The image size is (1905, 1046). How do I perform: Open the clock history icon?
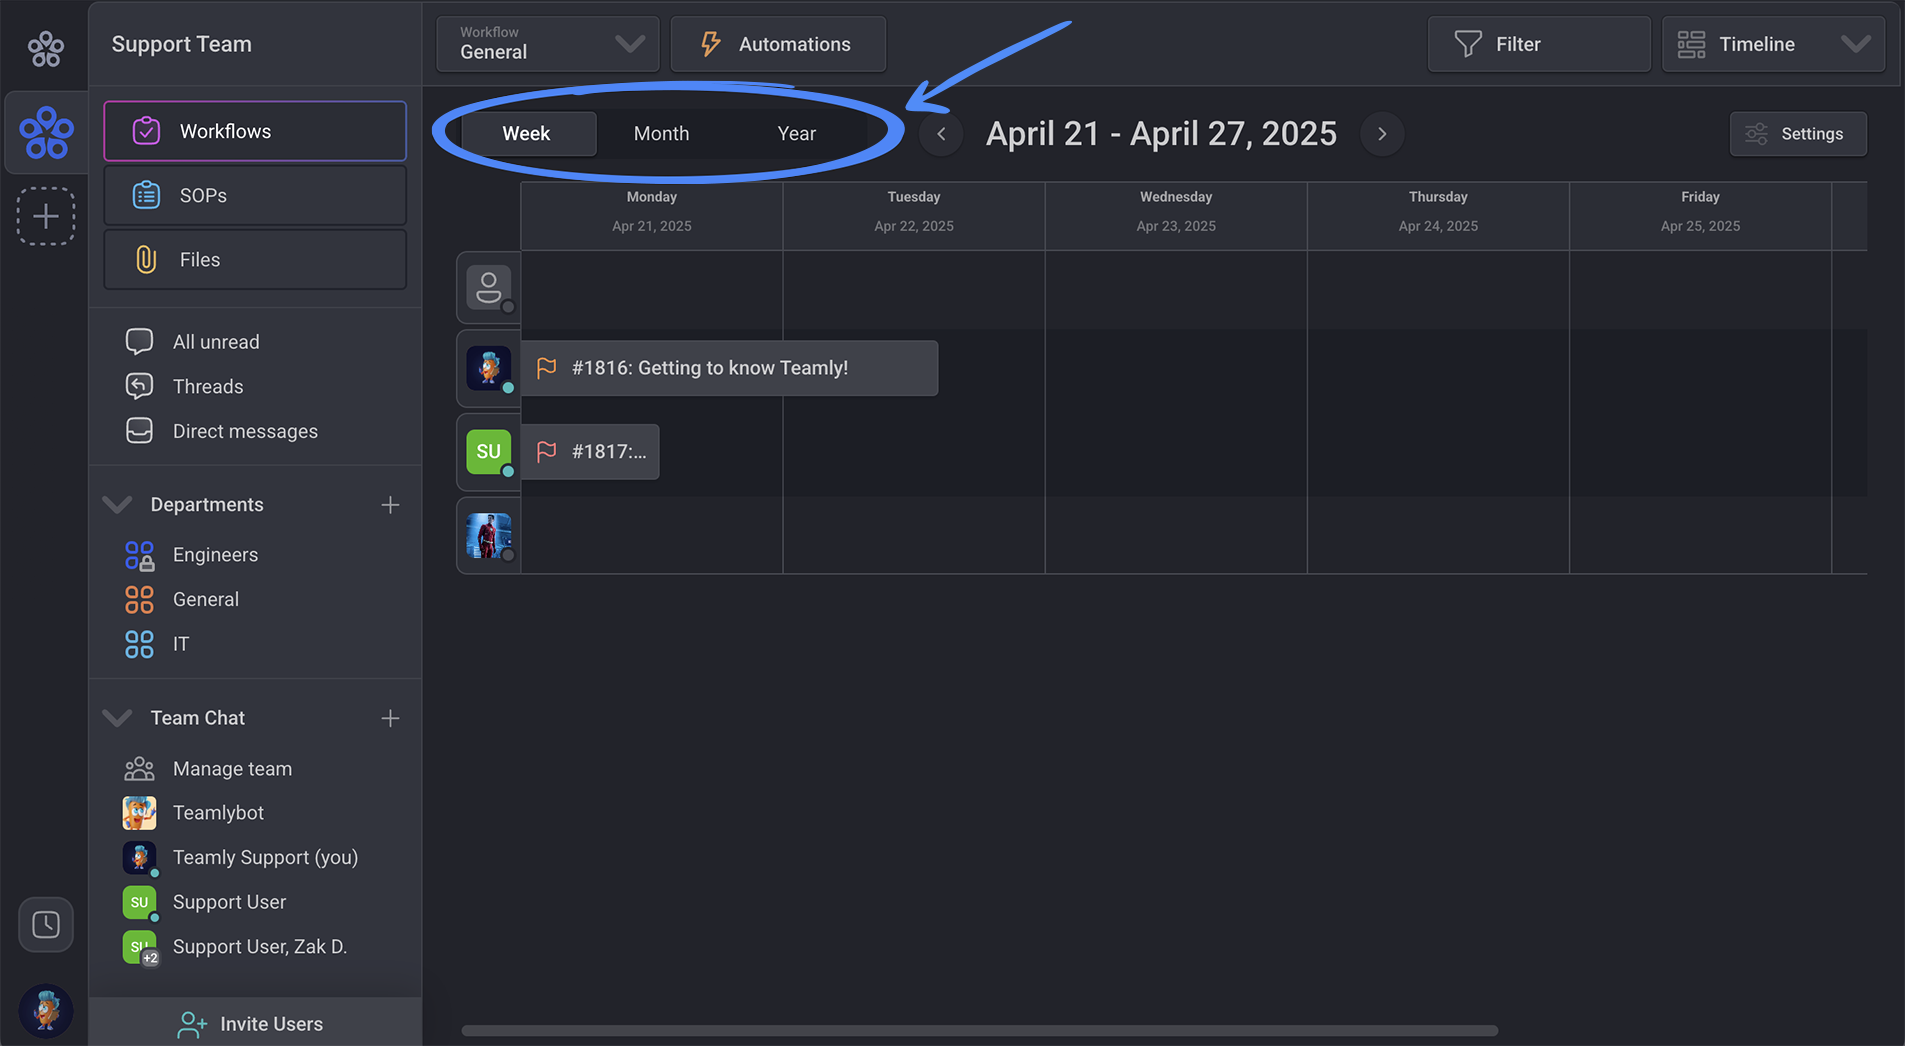(46, 924)
